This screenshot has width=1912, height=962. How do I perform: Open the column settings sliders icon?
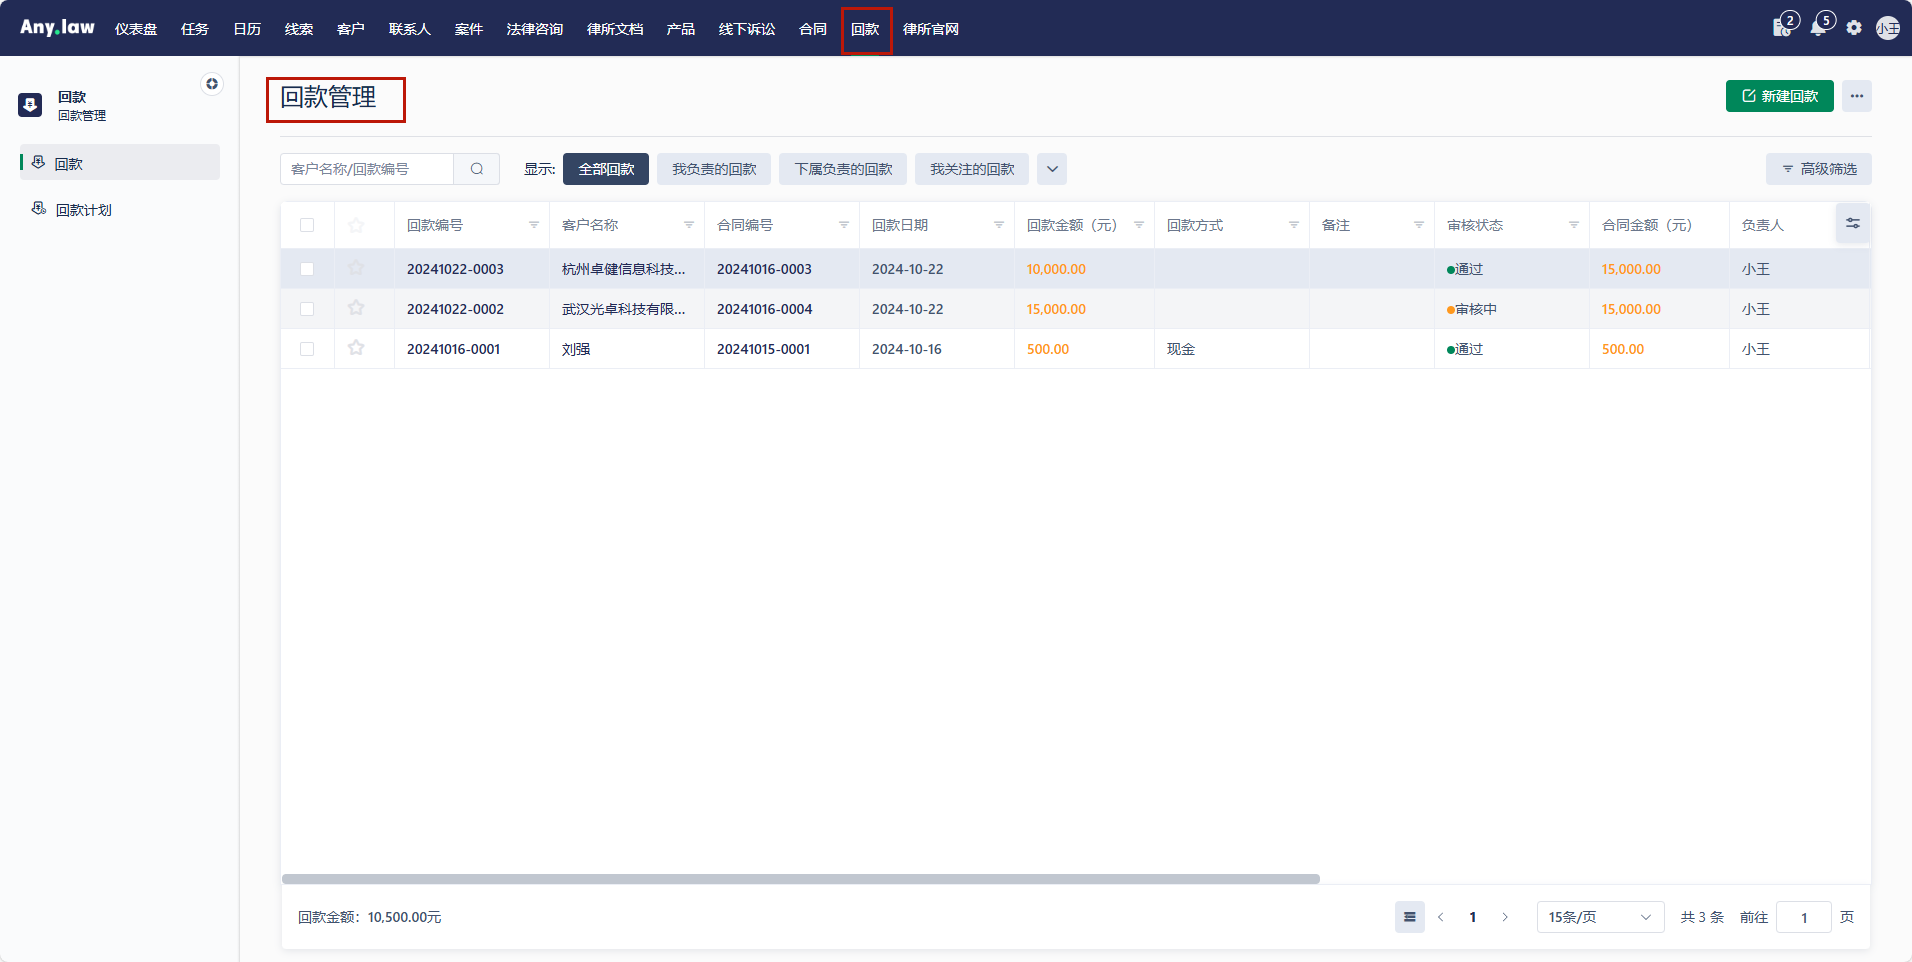click(x=1853, y=223)
